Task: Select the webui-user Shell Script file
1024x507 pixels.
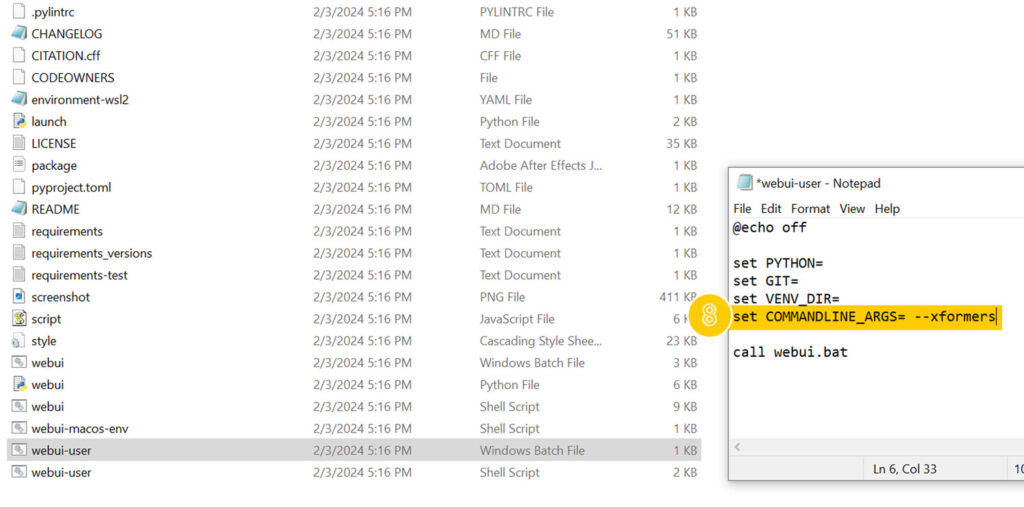Action: coord(61,473)
